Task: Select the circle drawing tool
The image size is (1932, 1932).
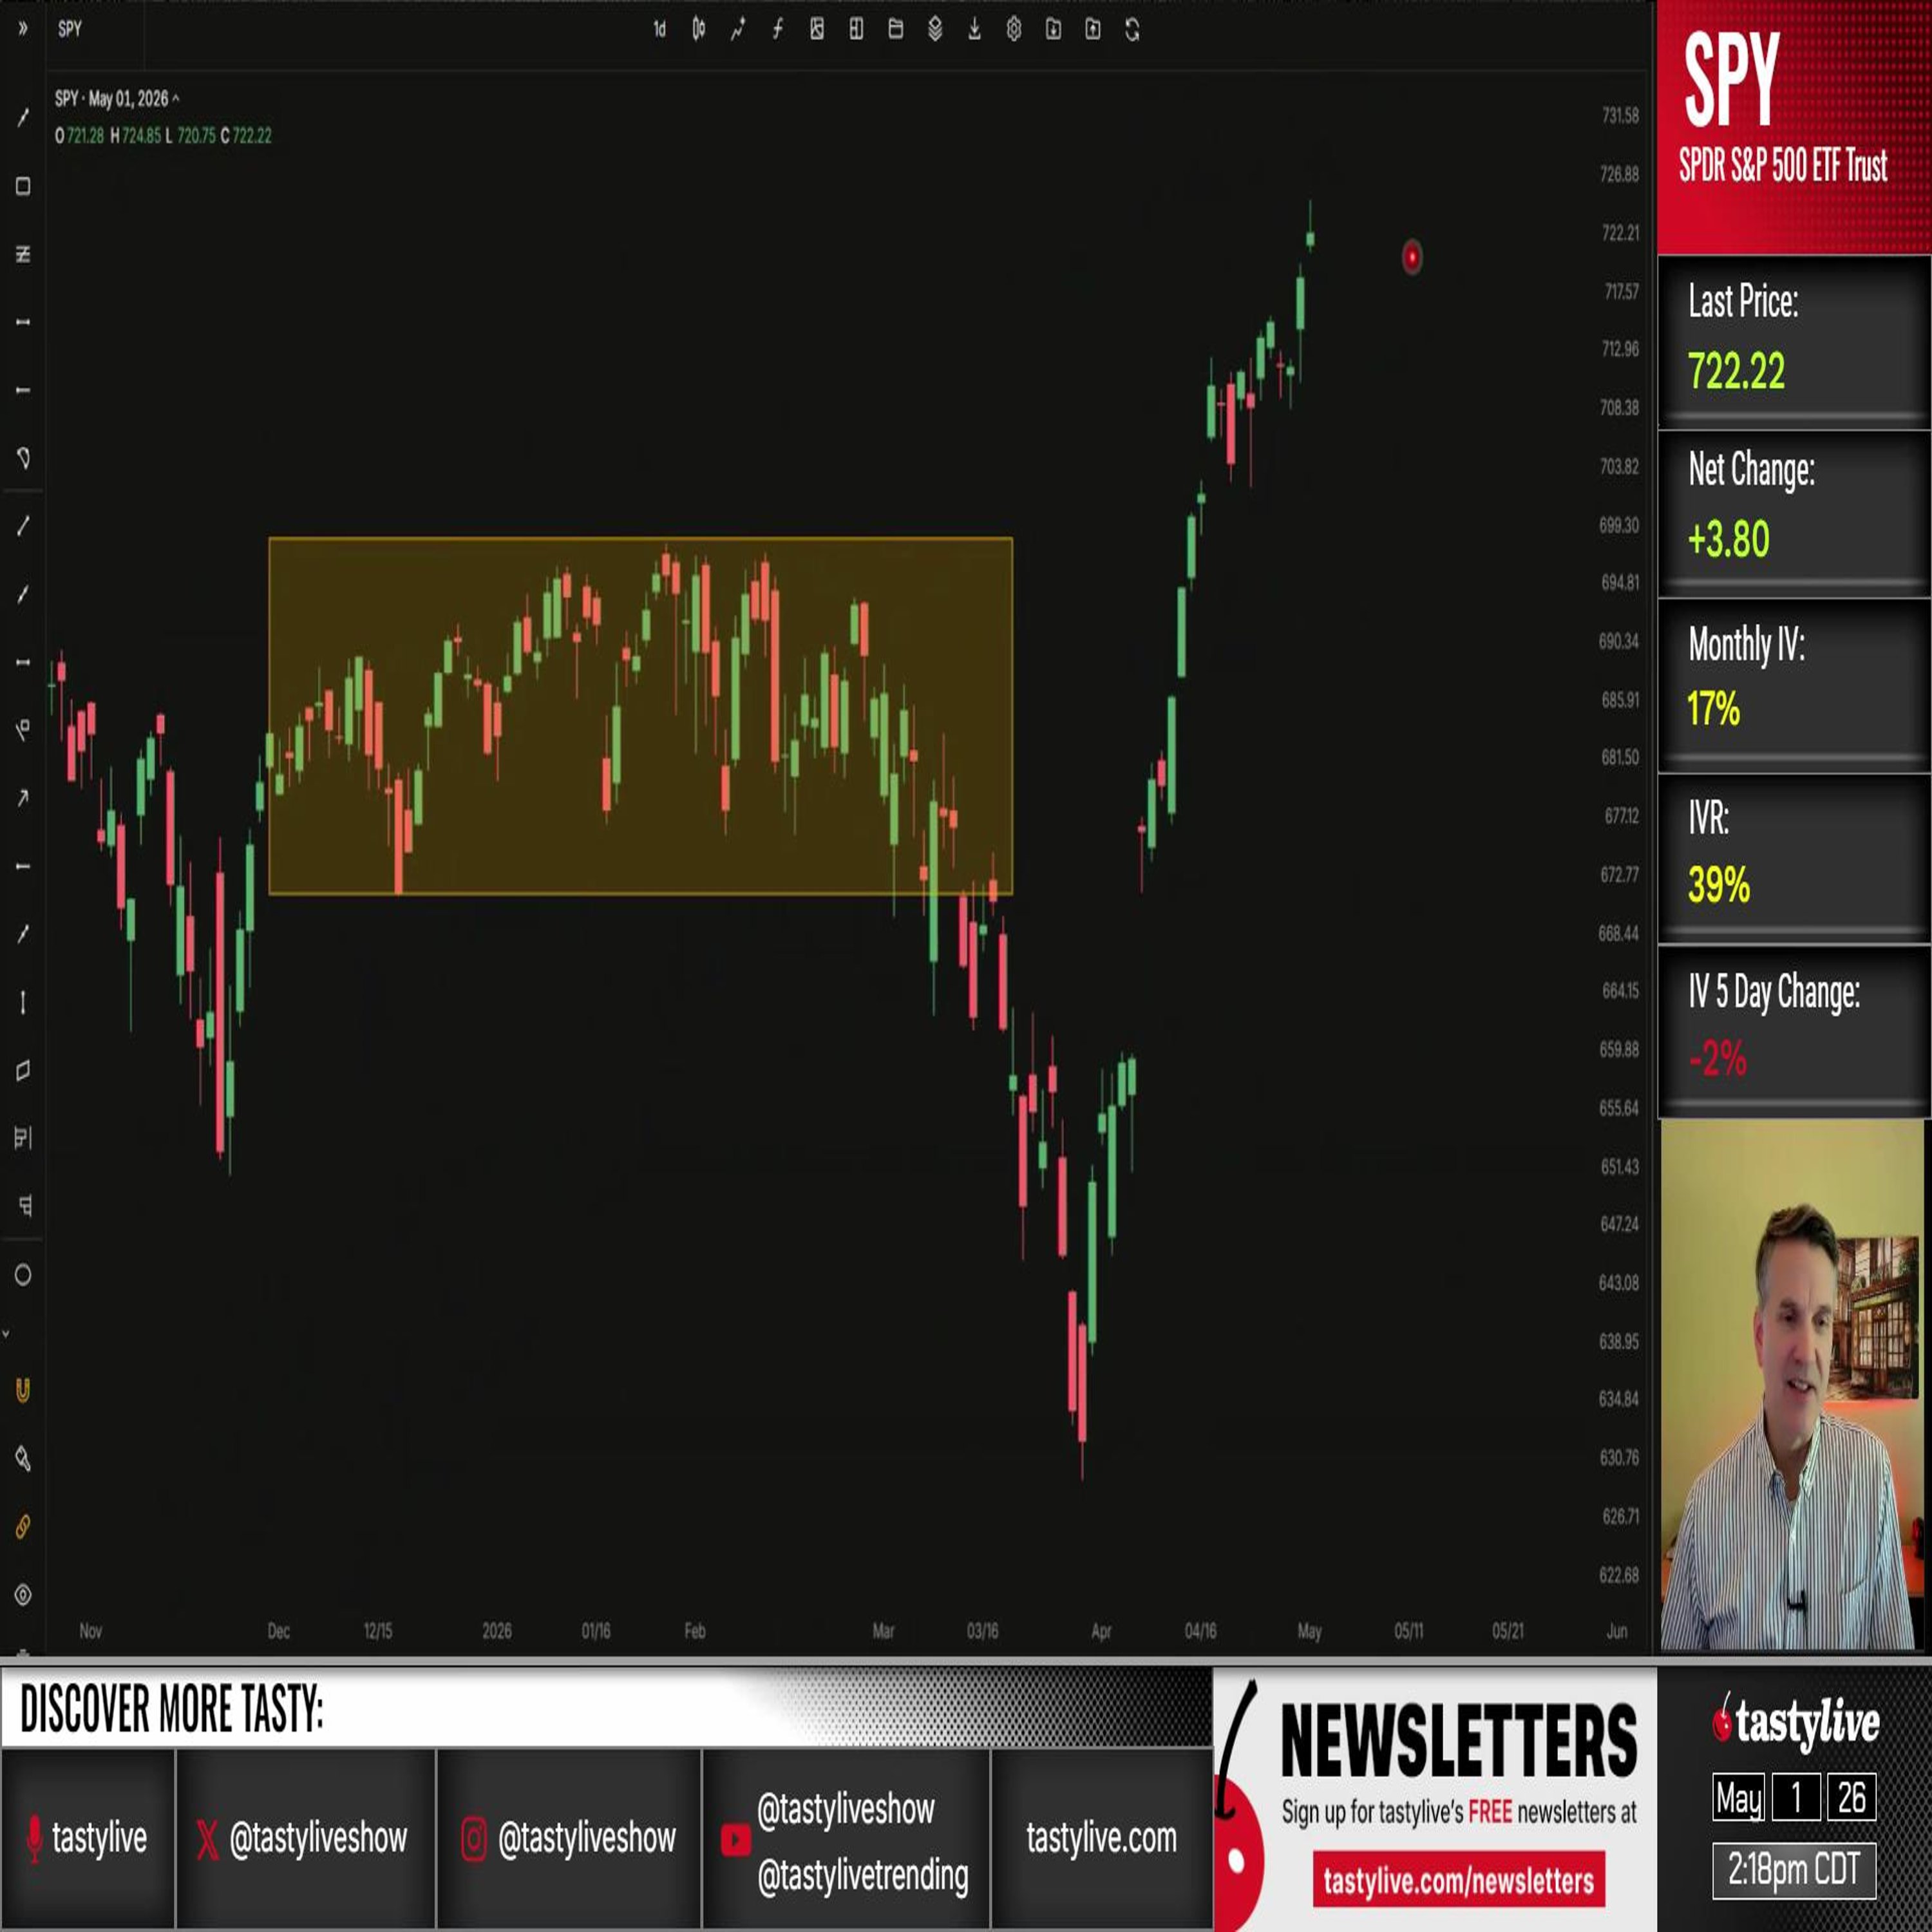Action: pyautogui.click(x=23, y=1275)
